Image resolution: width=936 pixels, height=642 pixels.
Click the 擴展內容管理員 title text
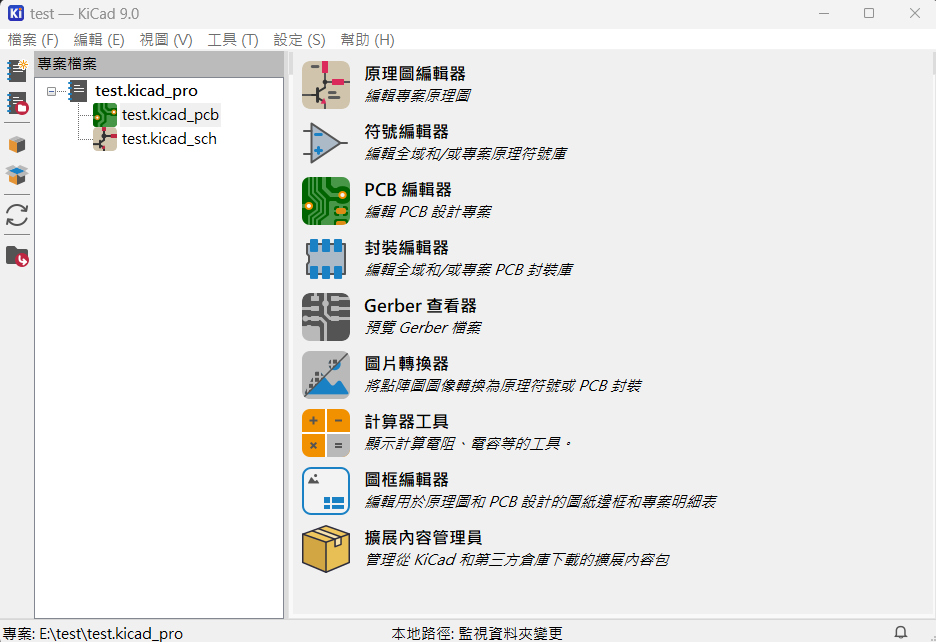423,537
